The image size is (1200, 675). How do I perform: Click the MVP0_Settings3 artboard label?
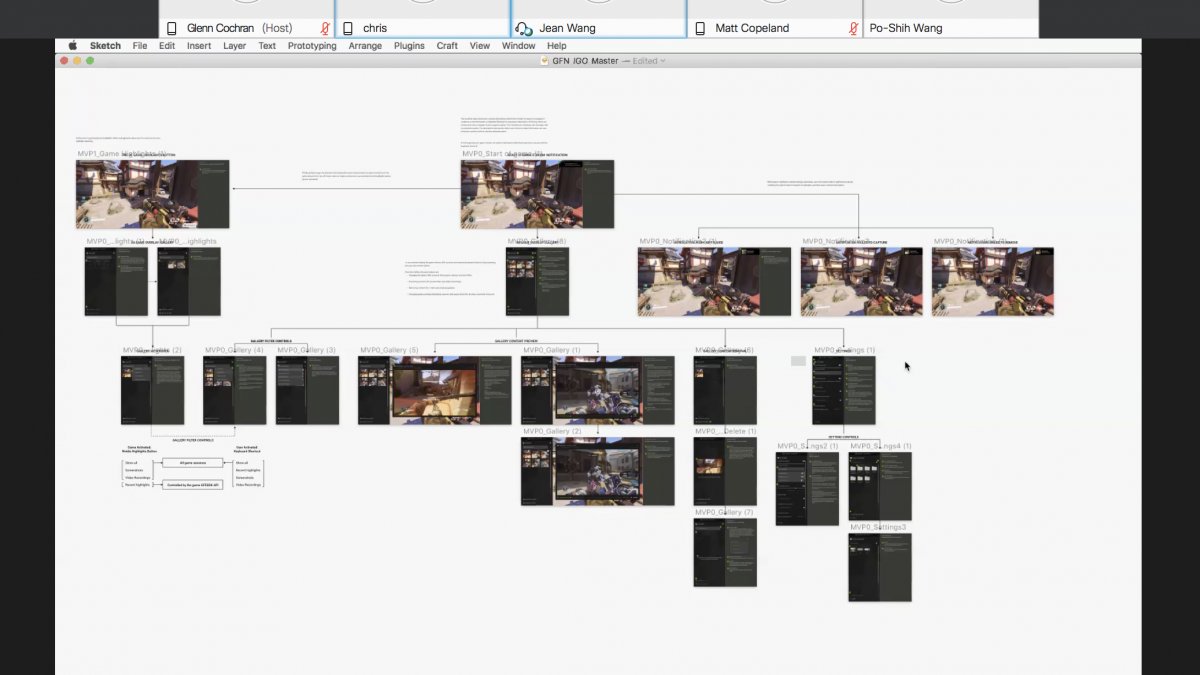879,527
